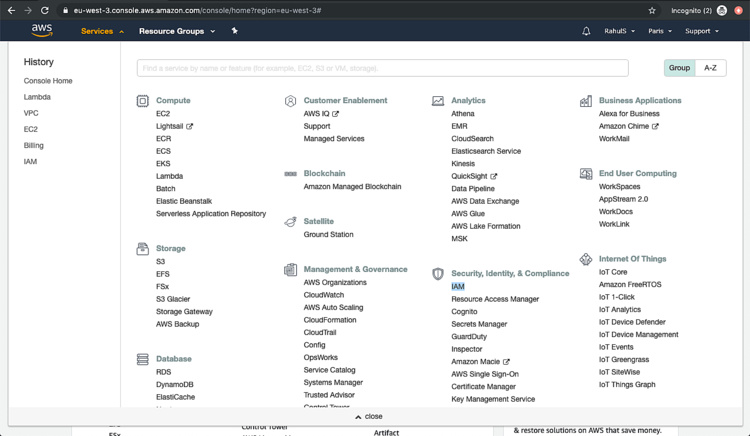The height and width of the screenshot is (436, 750).
Task: Click the pin shortcut icon in navbar
Action: click(x=235, y=31)
